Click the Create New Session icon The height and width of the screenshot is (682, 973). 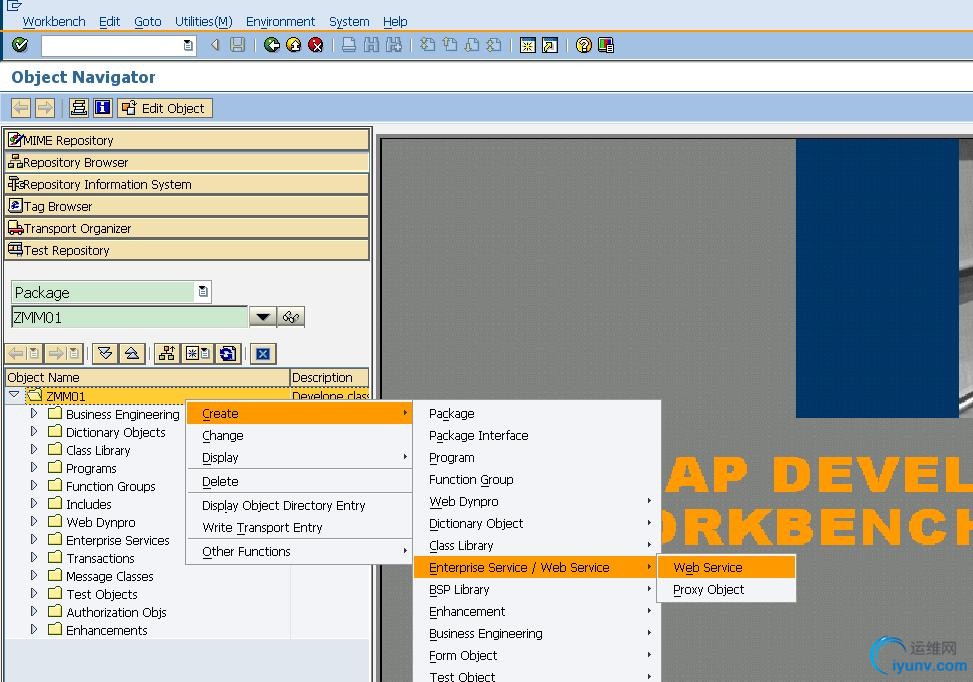coord(527,45)
